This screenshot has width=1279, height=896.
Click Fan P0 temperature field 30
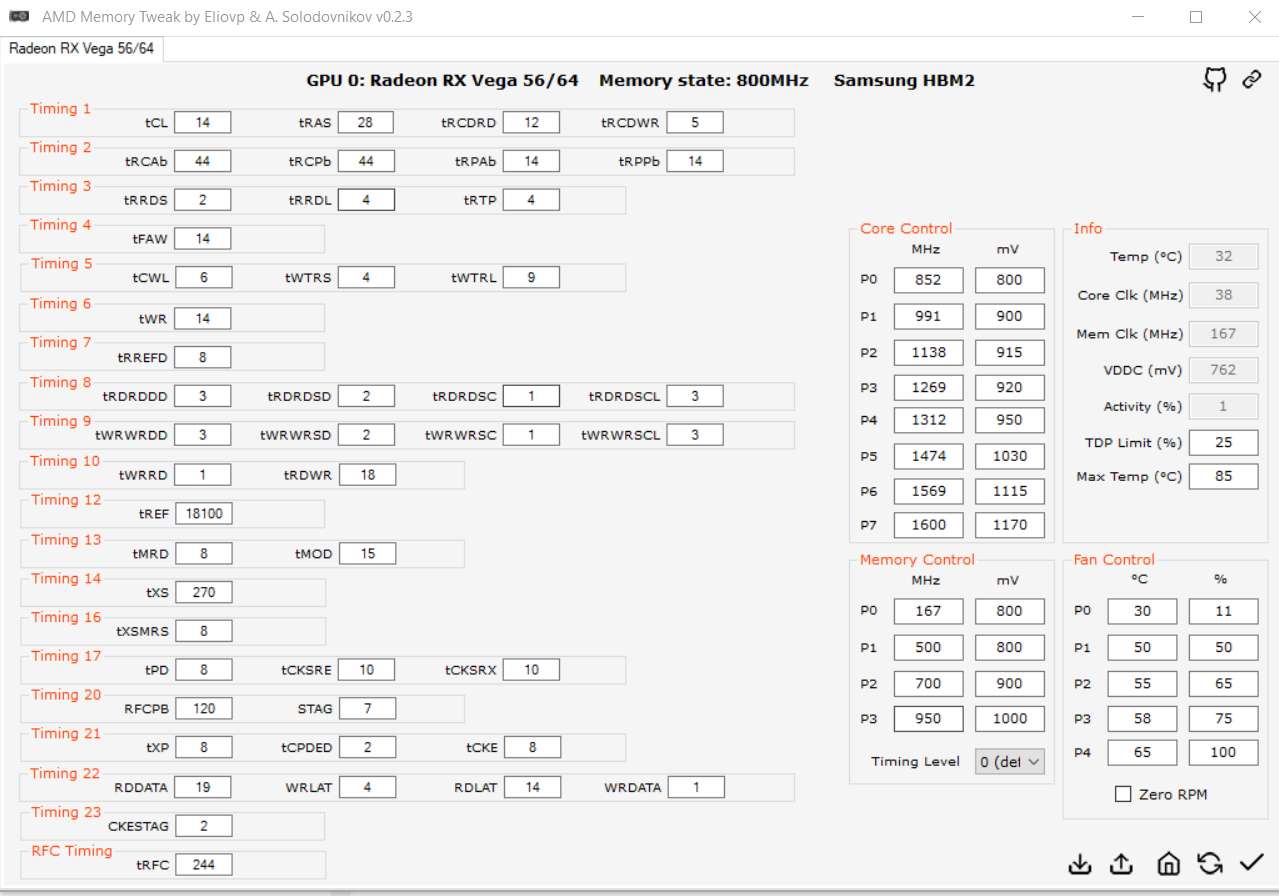1142,611
